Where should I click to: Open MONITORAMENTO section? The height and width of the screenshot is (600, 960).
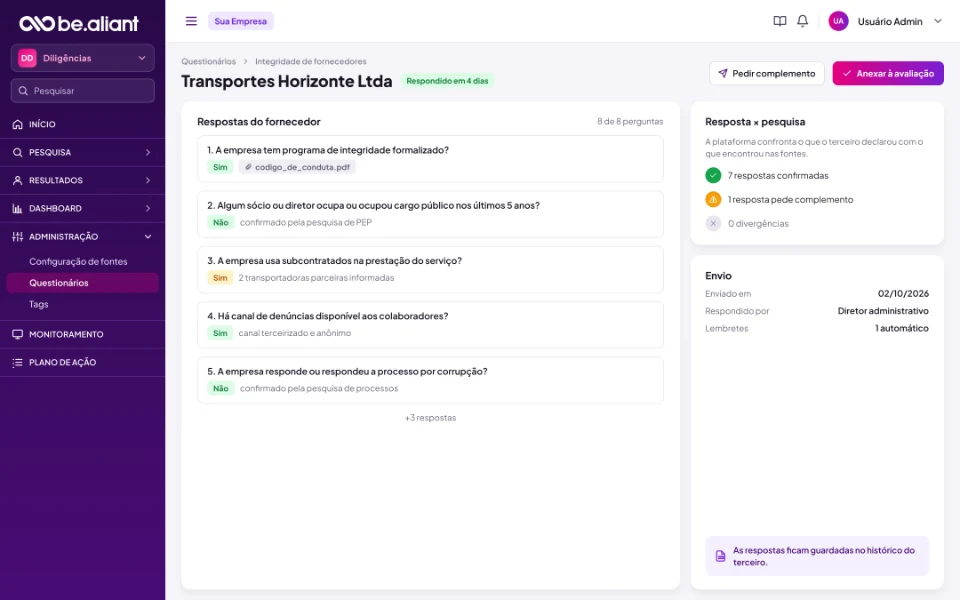pos(82,335)
